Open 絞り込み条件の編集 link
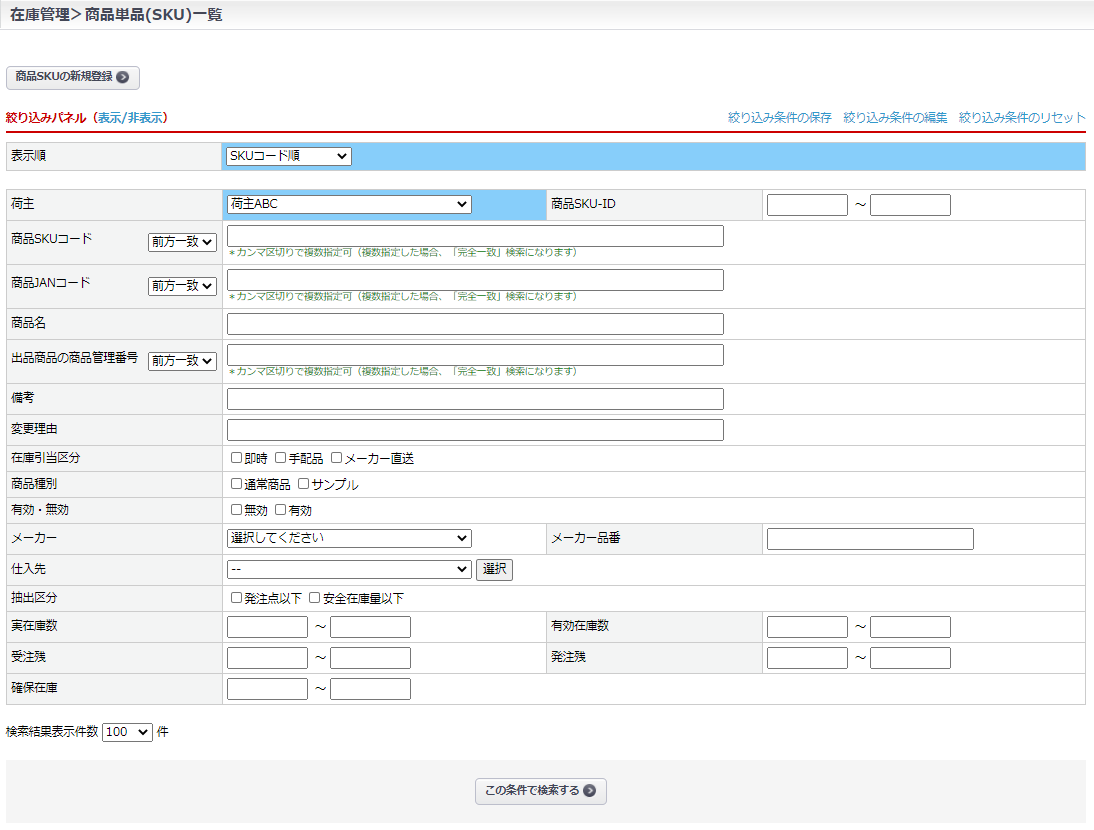 pyautogui.click(x=895, y=118)
